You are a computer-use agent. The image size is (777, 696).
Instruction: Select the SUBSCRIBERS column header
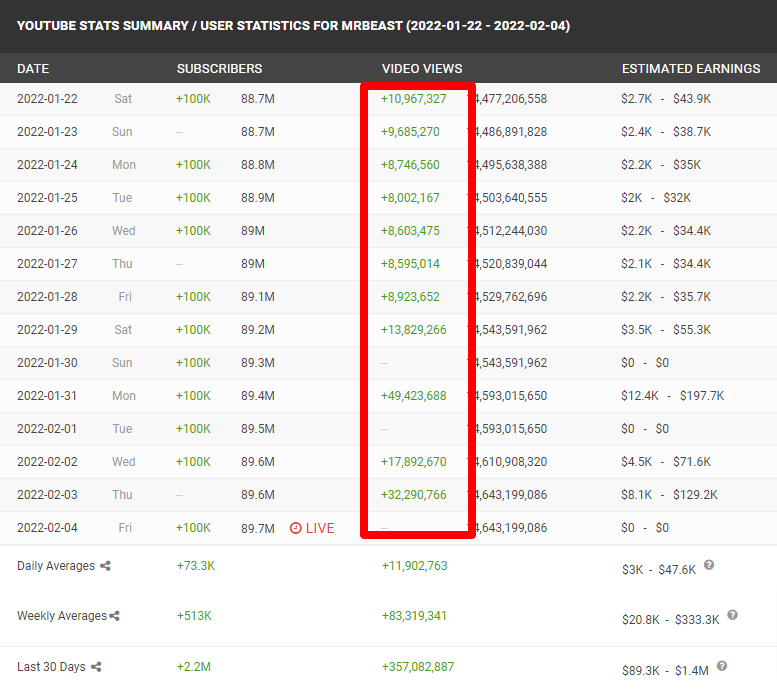pyautogui.click(x=220, y=68)
